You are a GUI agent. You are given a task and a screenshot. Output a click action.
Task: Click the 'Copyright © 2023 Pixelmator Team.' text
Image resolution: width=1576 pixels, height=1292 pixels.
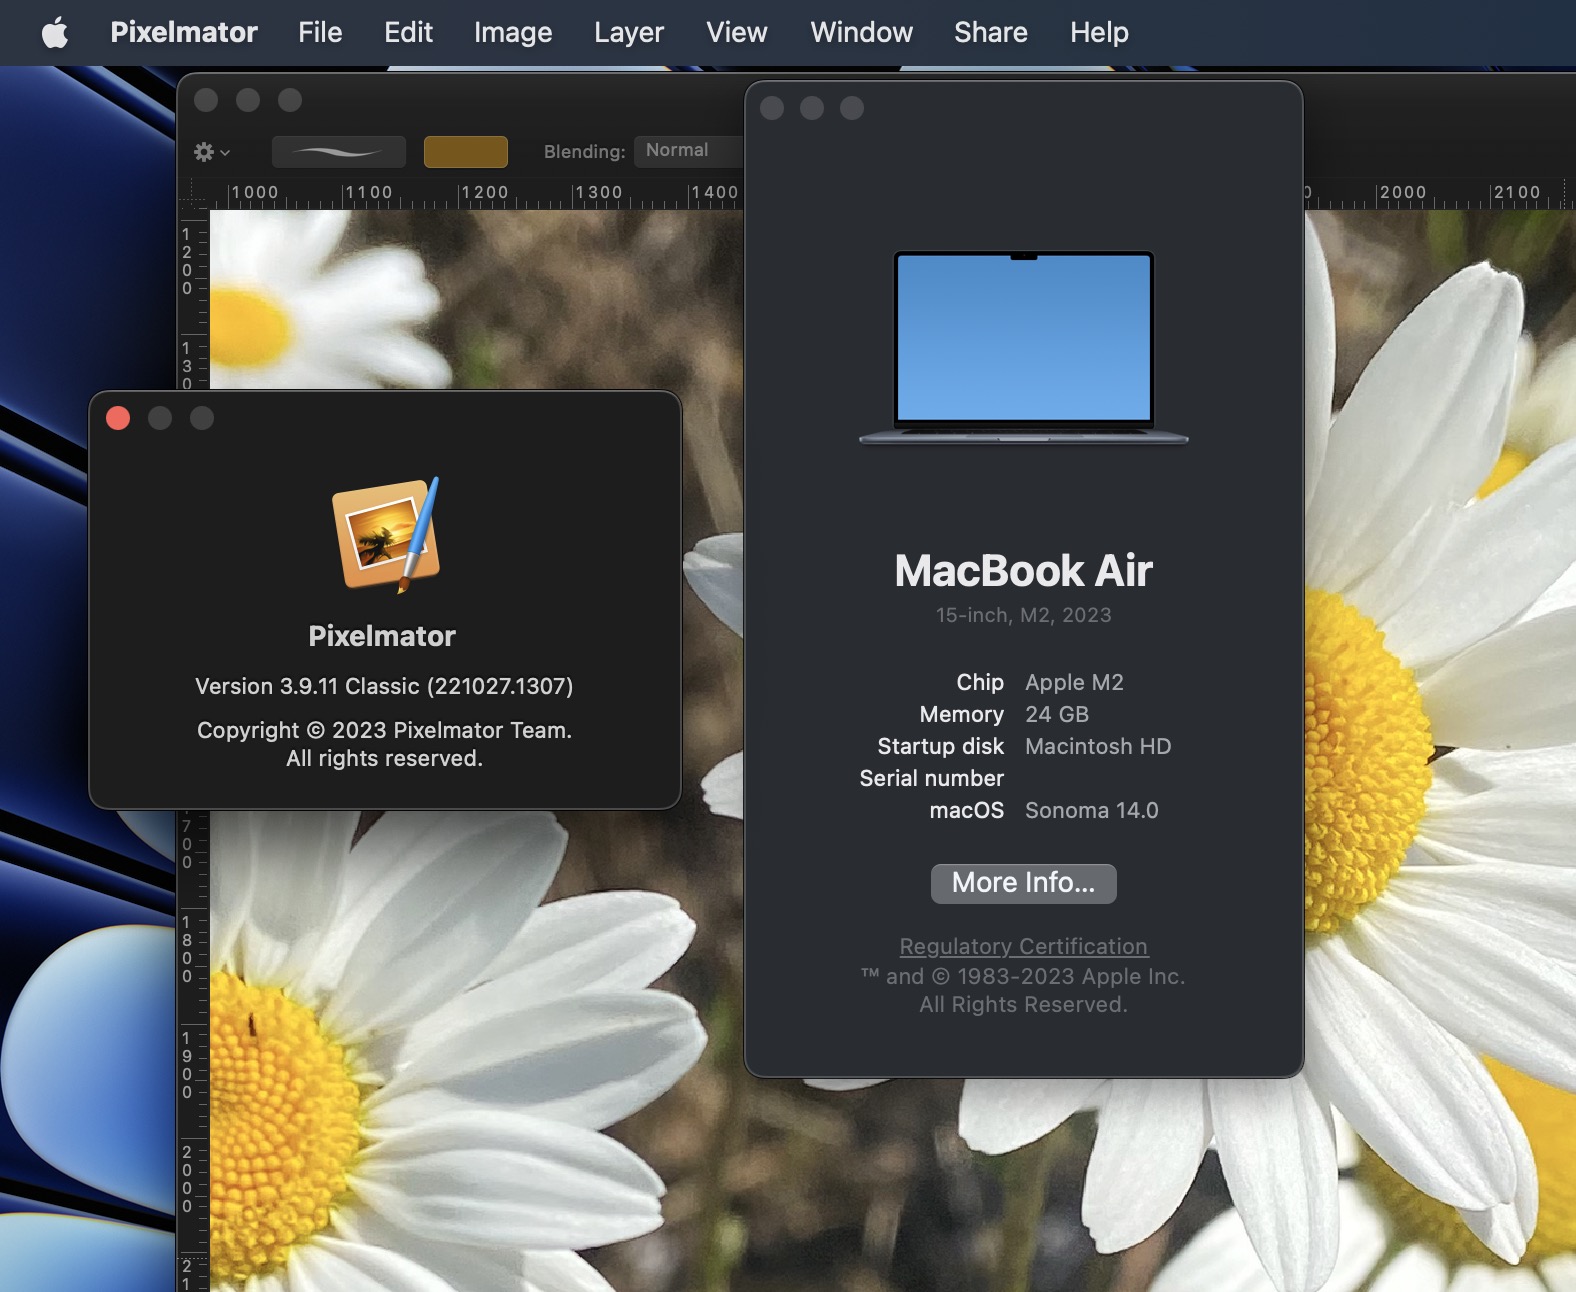click(x=384, y=730)
